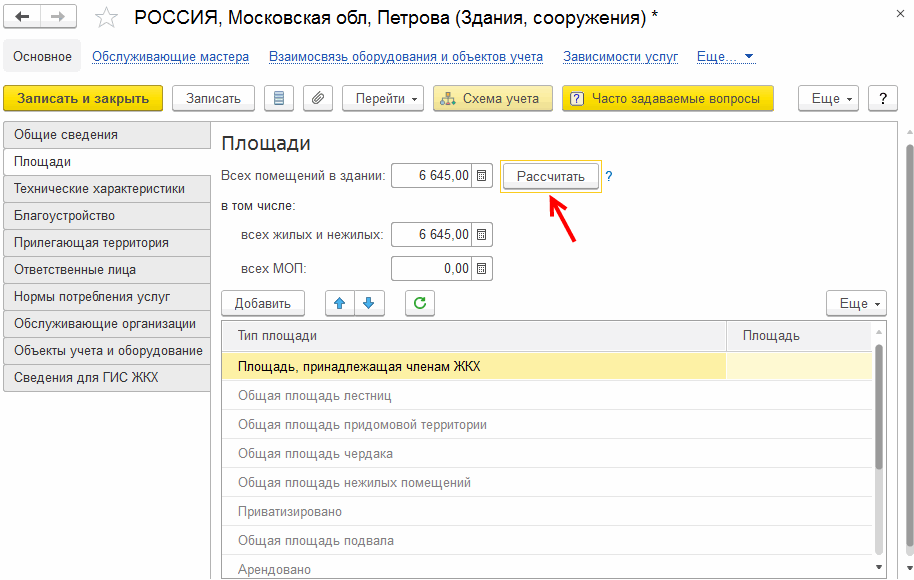Image resolution: width=914 pixels, height=580 pixels.
Task: Focus the Всех помещений в здании field
Action: tap(433, 175)
